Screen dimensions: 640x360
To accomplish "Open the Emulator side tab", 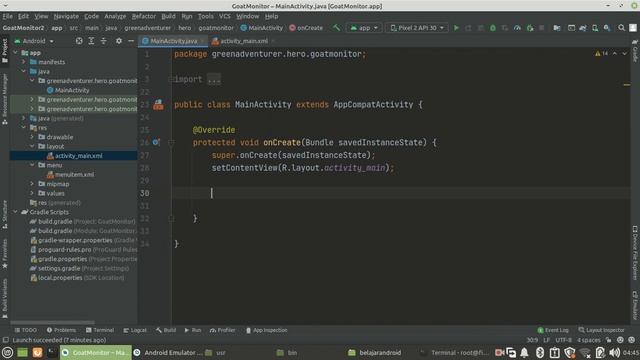I will 635,305.
